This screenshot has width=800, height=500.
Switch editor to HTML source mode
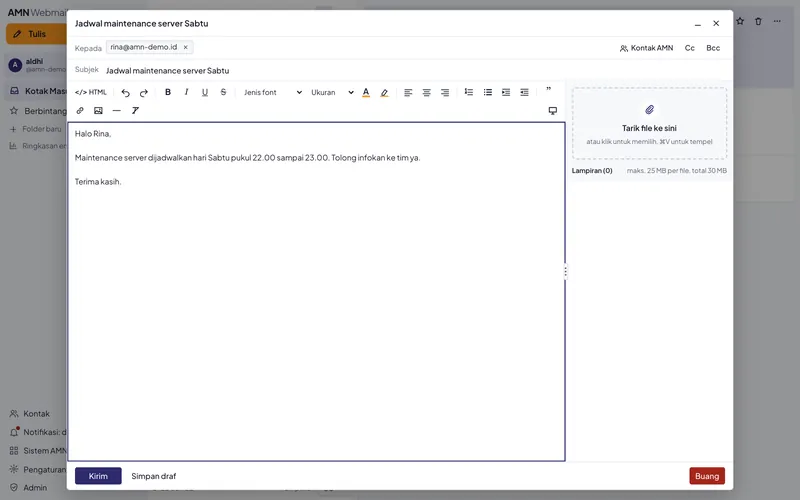pyautogui.click(x=91, y=92)
